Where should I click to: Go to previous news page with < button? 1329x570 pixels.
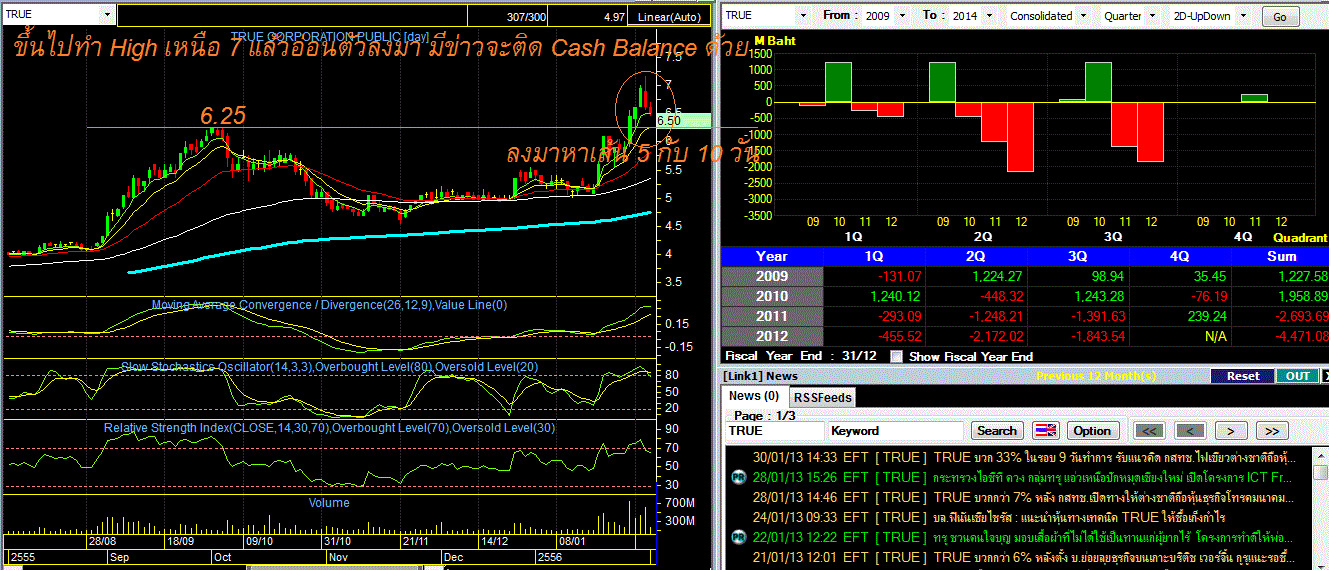pyautogui.click(x=1190, y=430)
